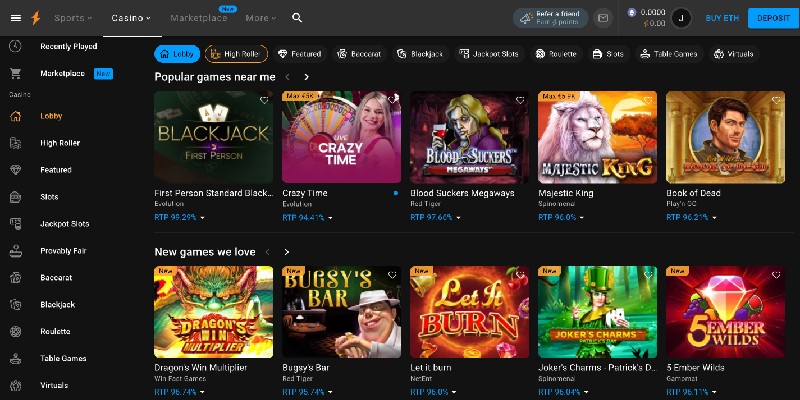Image resolution: width=800 pixels, height=400 pixels.
Task: Open the search magnifier icon
Action: (x=297, y=18)
